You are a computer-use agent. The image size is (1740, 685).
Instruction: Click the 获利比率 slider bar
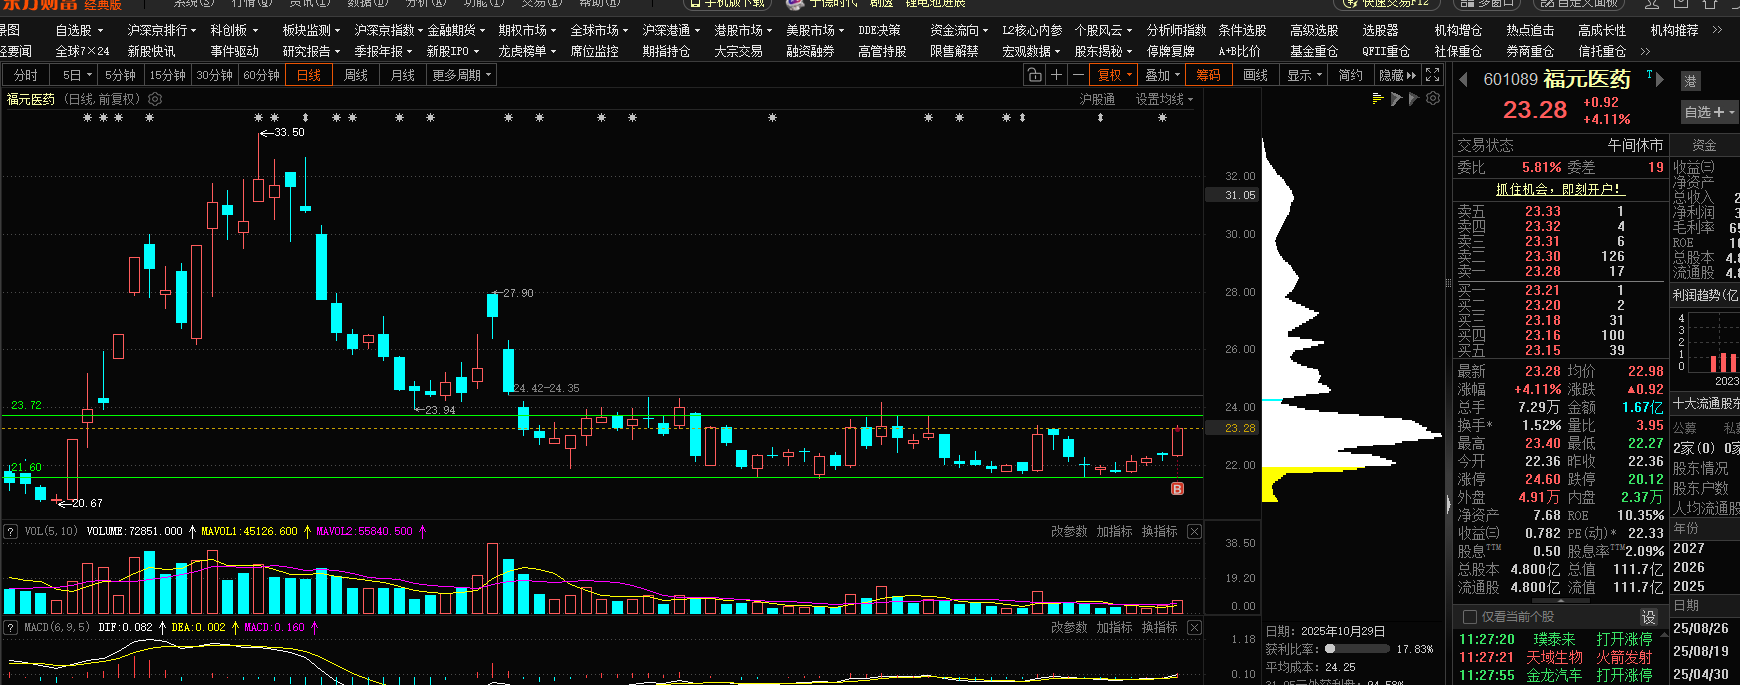coord(1358,649)
